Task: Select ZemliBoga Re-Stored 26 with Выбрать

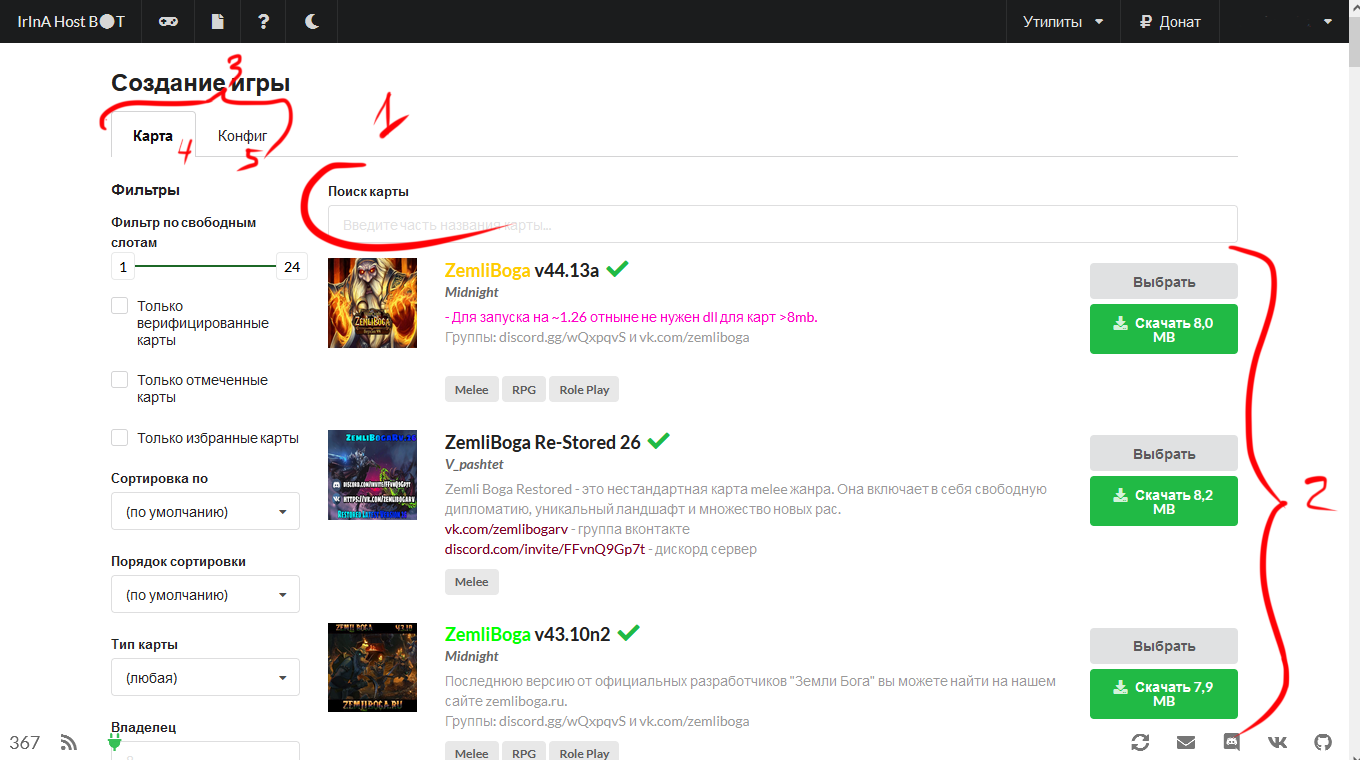Action: [1164, 453]
